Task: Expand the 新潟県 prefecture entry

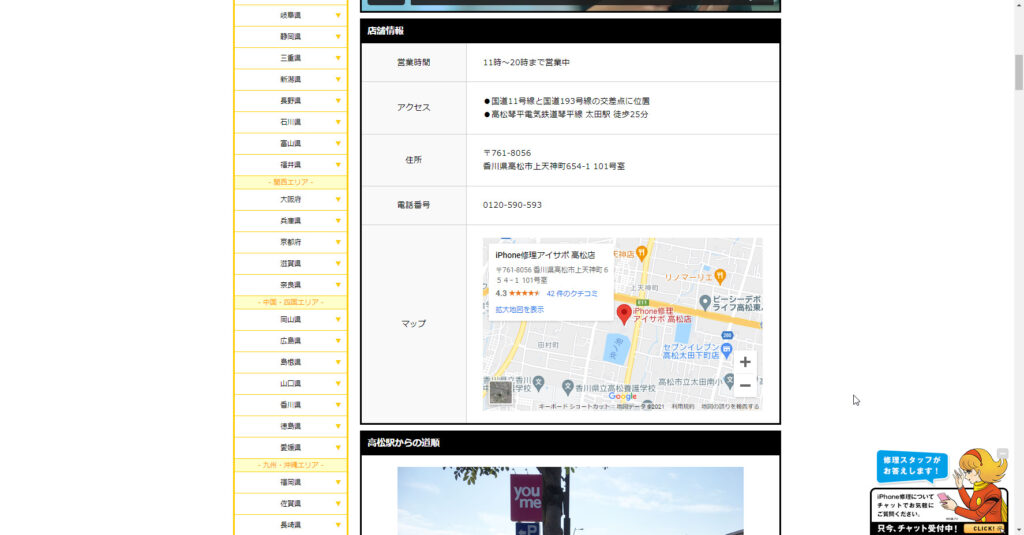Action: (291, 79)
